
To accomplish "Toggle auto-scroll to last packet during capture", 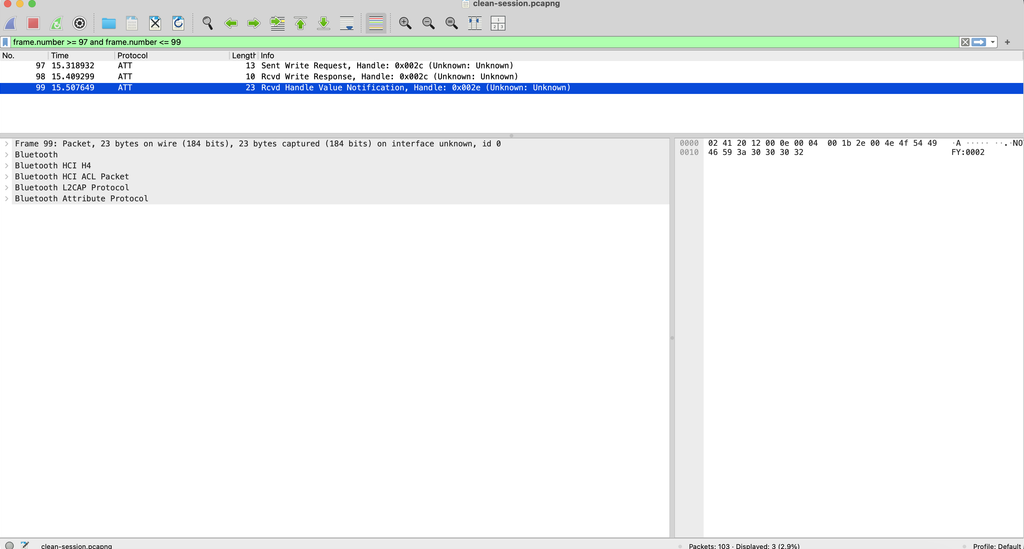I will 347,24.
